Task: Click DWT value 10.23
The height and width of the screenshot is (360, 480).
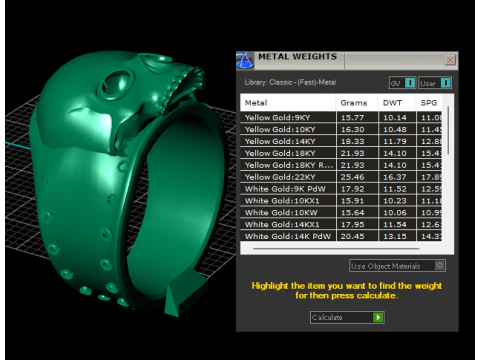Action: tap(395, 201)
